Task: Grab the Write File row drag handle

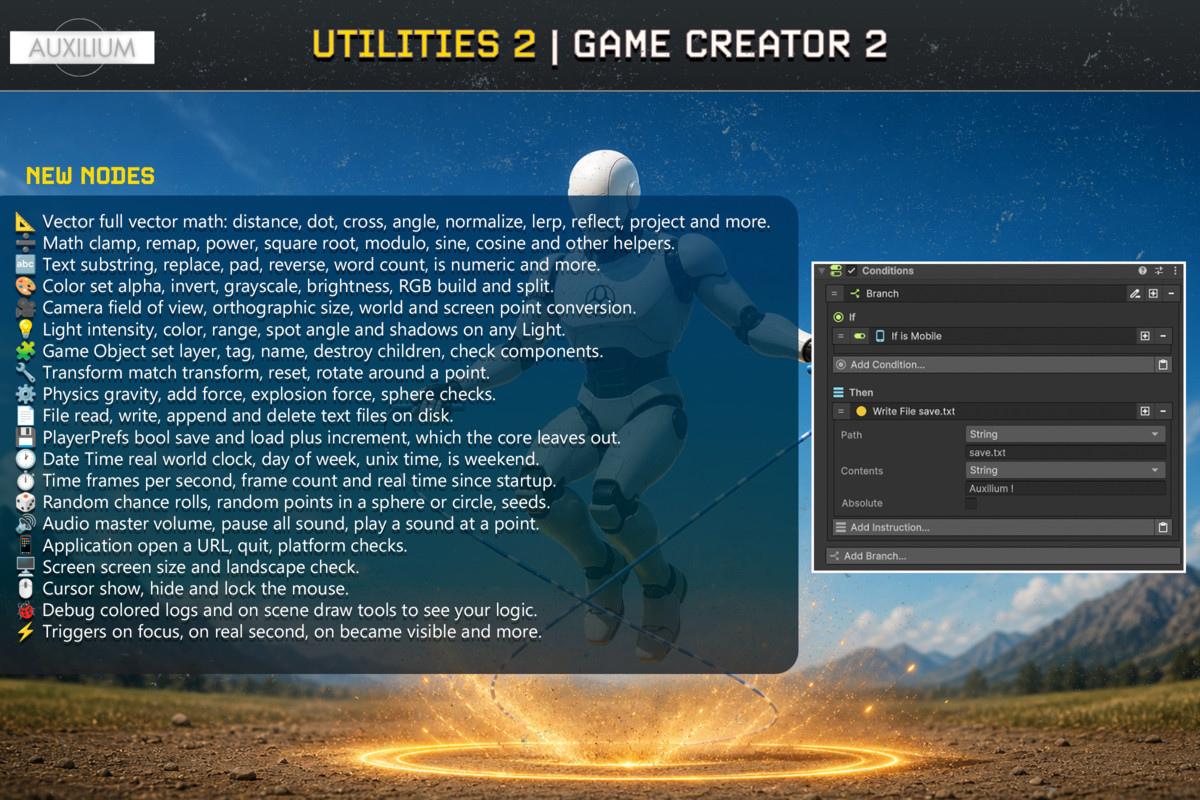Action: click(841, 411)
